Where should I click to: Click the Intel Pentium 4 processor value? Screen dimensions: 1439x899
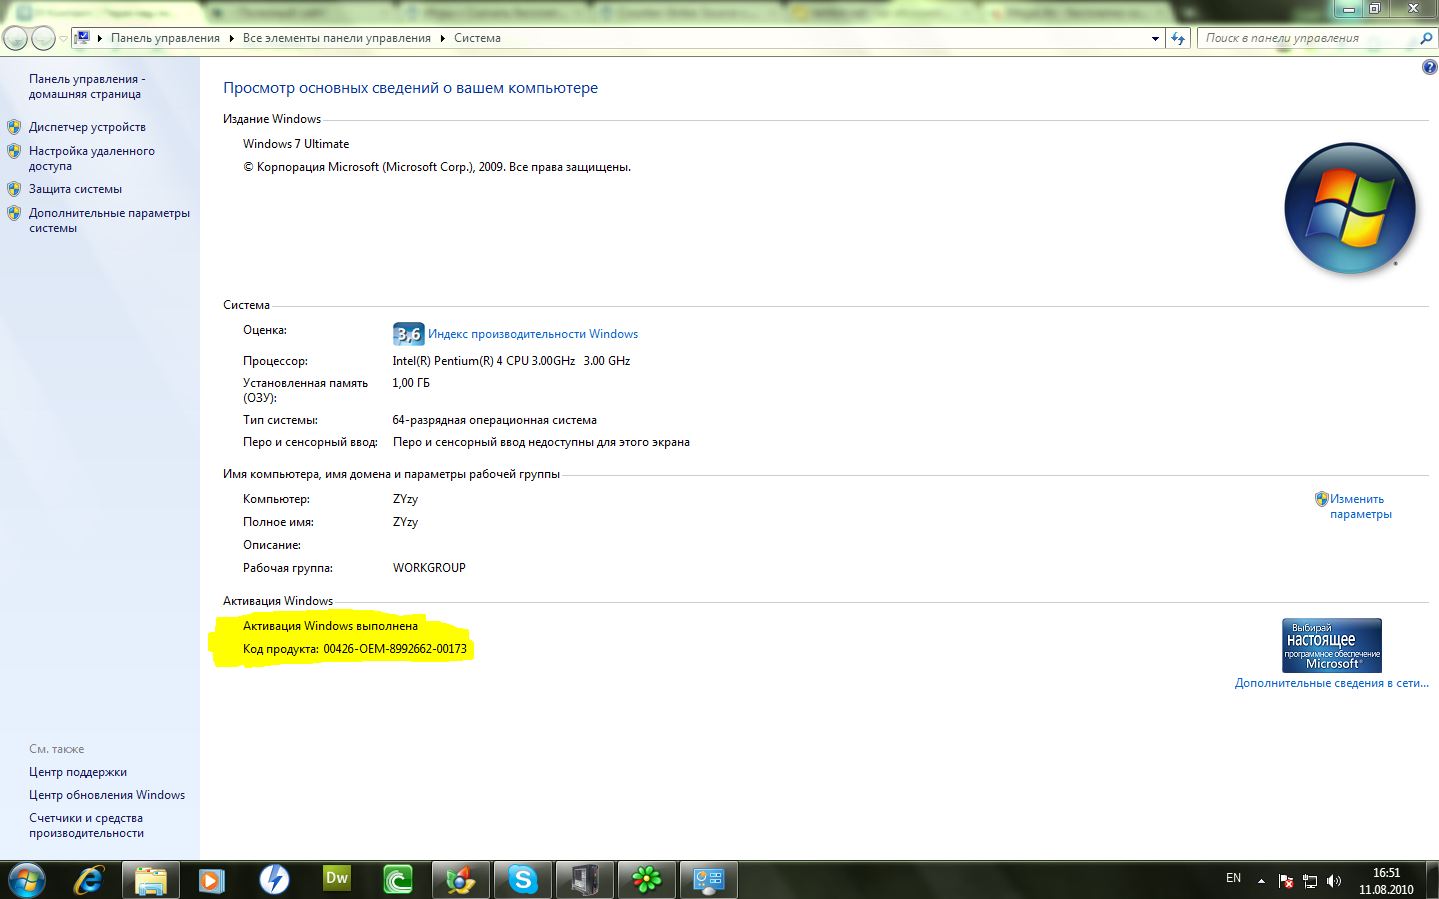511,361
